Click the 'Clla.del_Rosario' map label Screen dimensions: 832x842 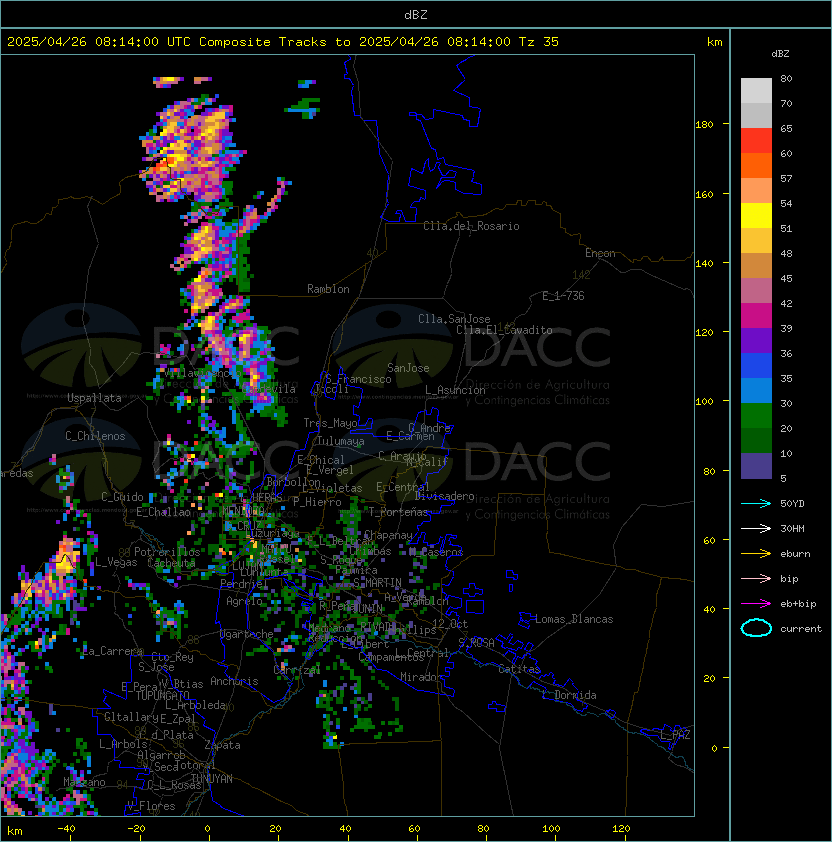pos(471,226)
